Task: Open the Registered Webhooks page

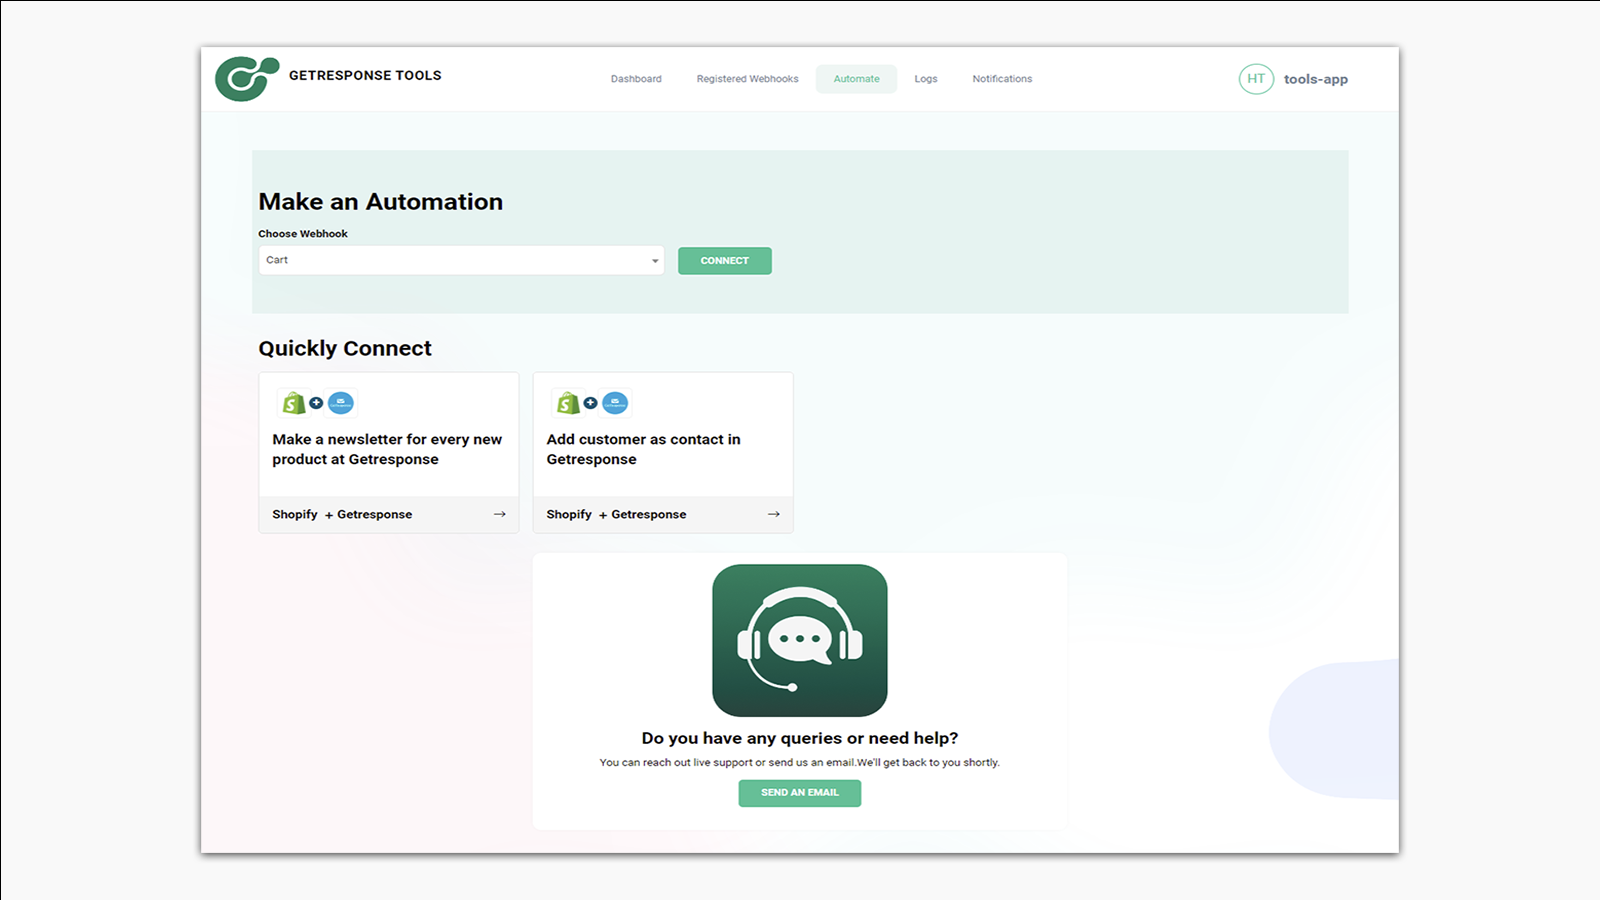Action: pos(747,79)
